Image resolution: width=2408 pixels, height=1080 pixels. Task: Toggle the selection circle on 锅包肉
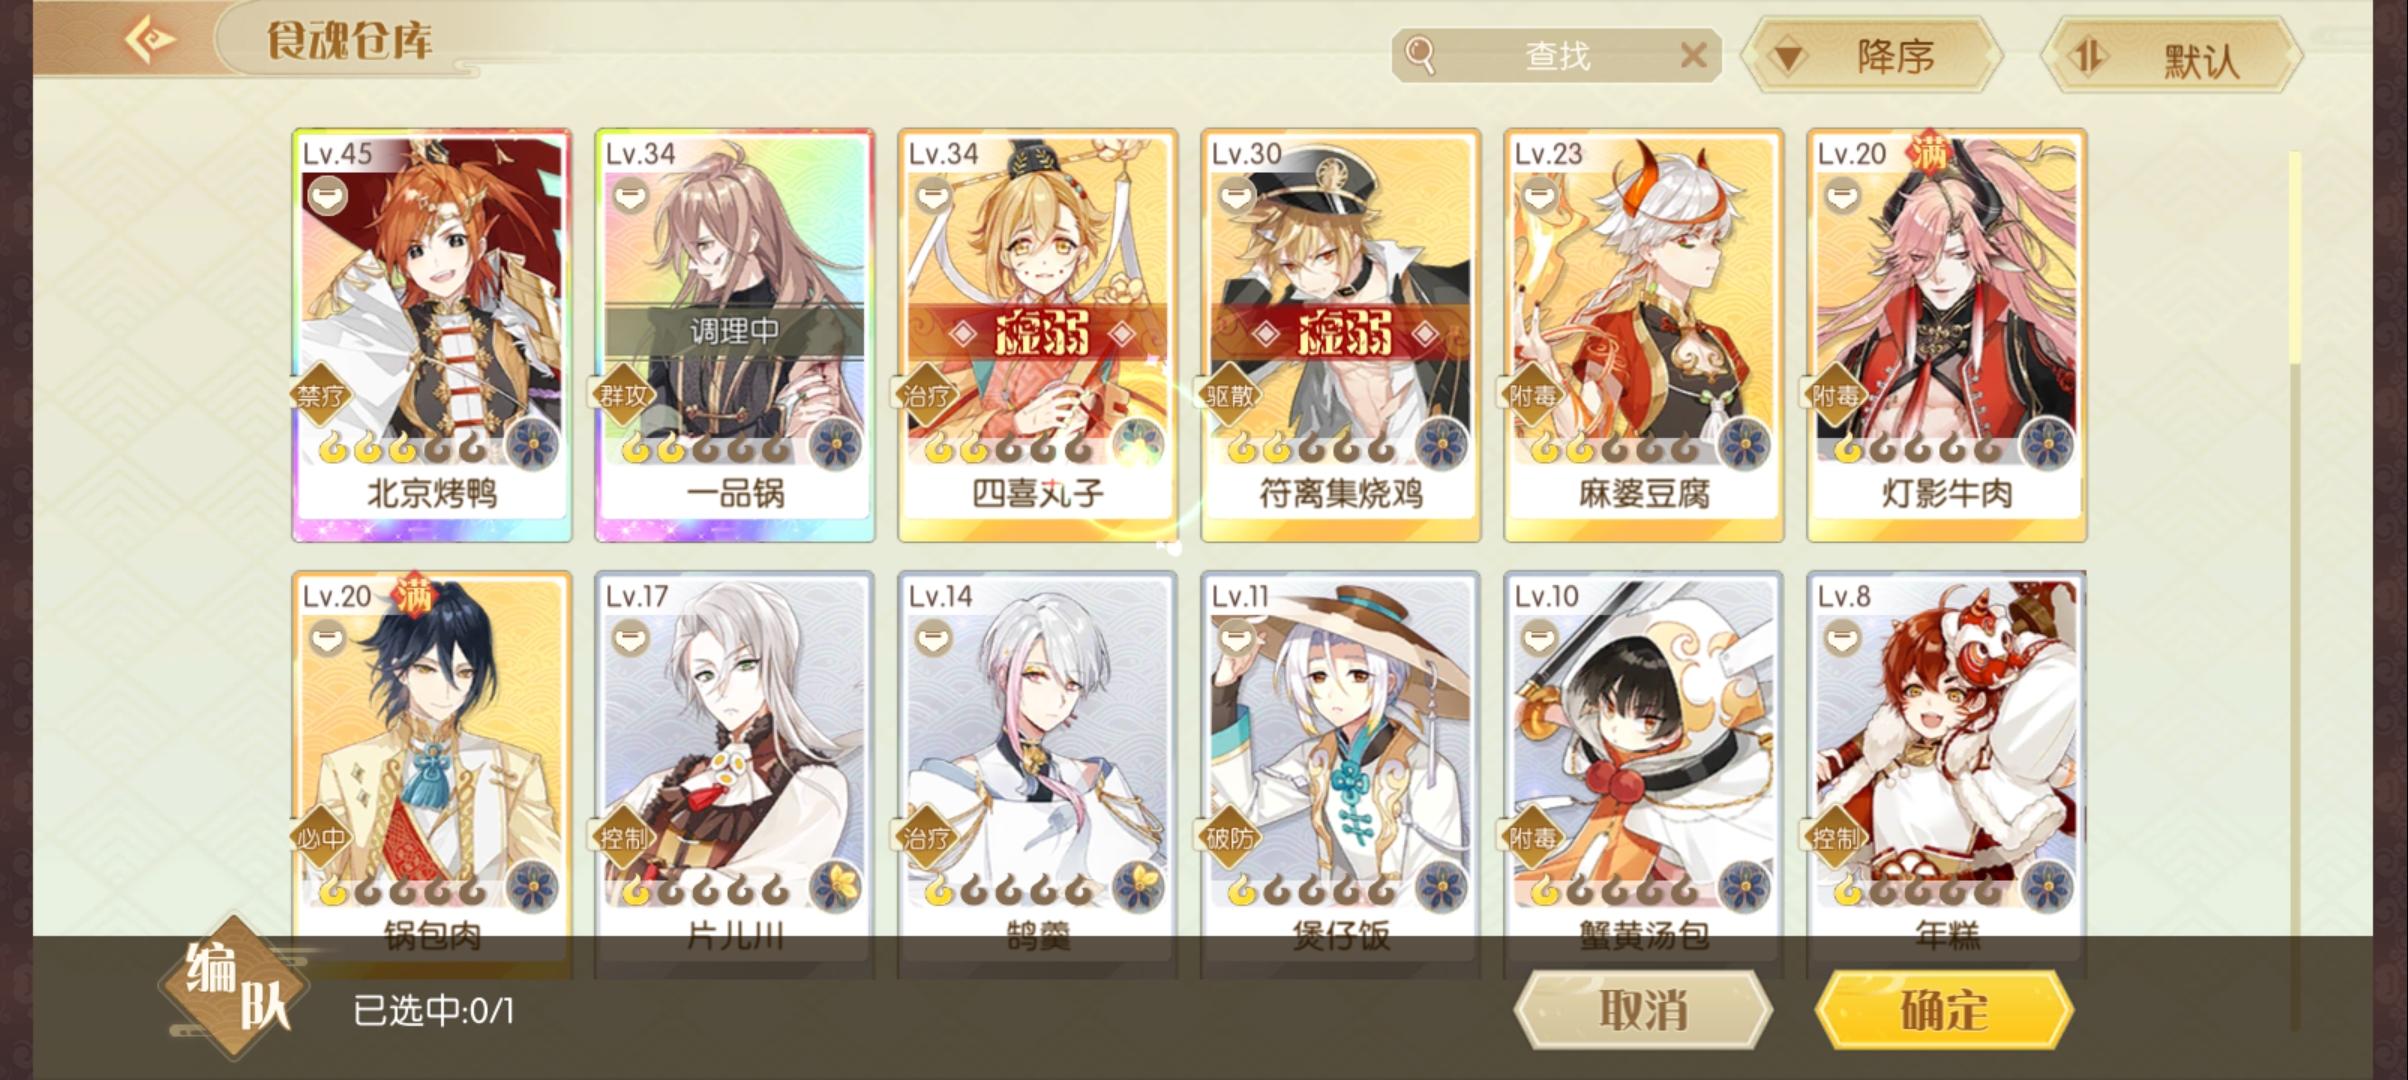coord(326,638)
